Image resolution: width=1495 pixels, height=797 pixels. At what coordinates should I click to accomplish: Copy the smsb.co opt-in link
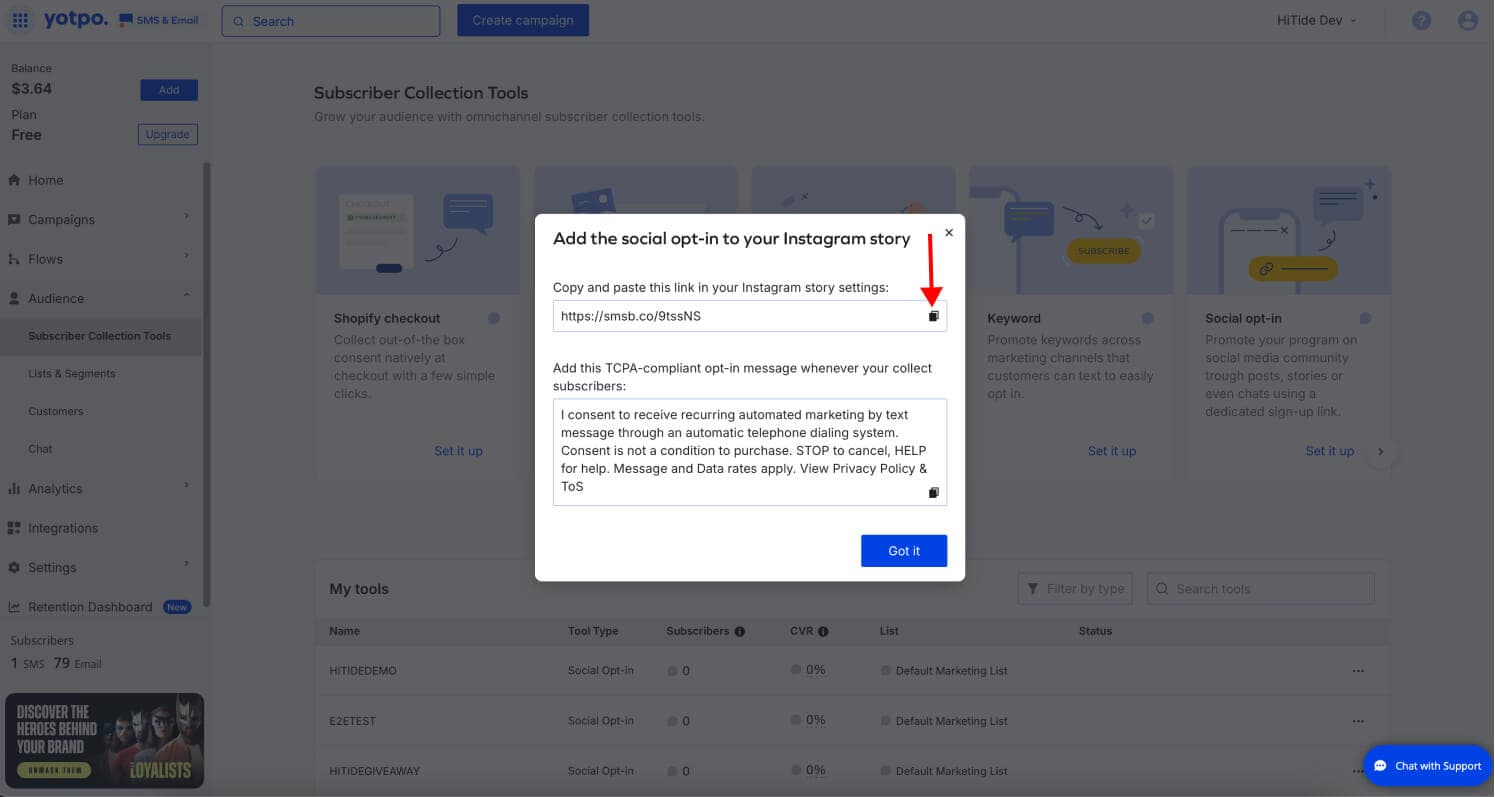pos(933,316)
